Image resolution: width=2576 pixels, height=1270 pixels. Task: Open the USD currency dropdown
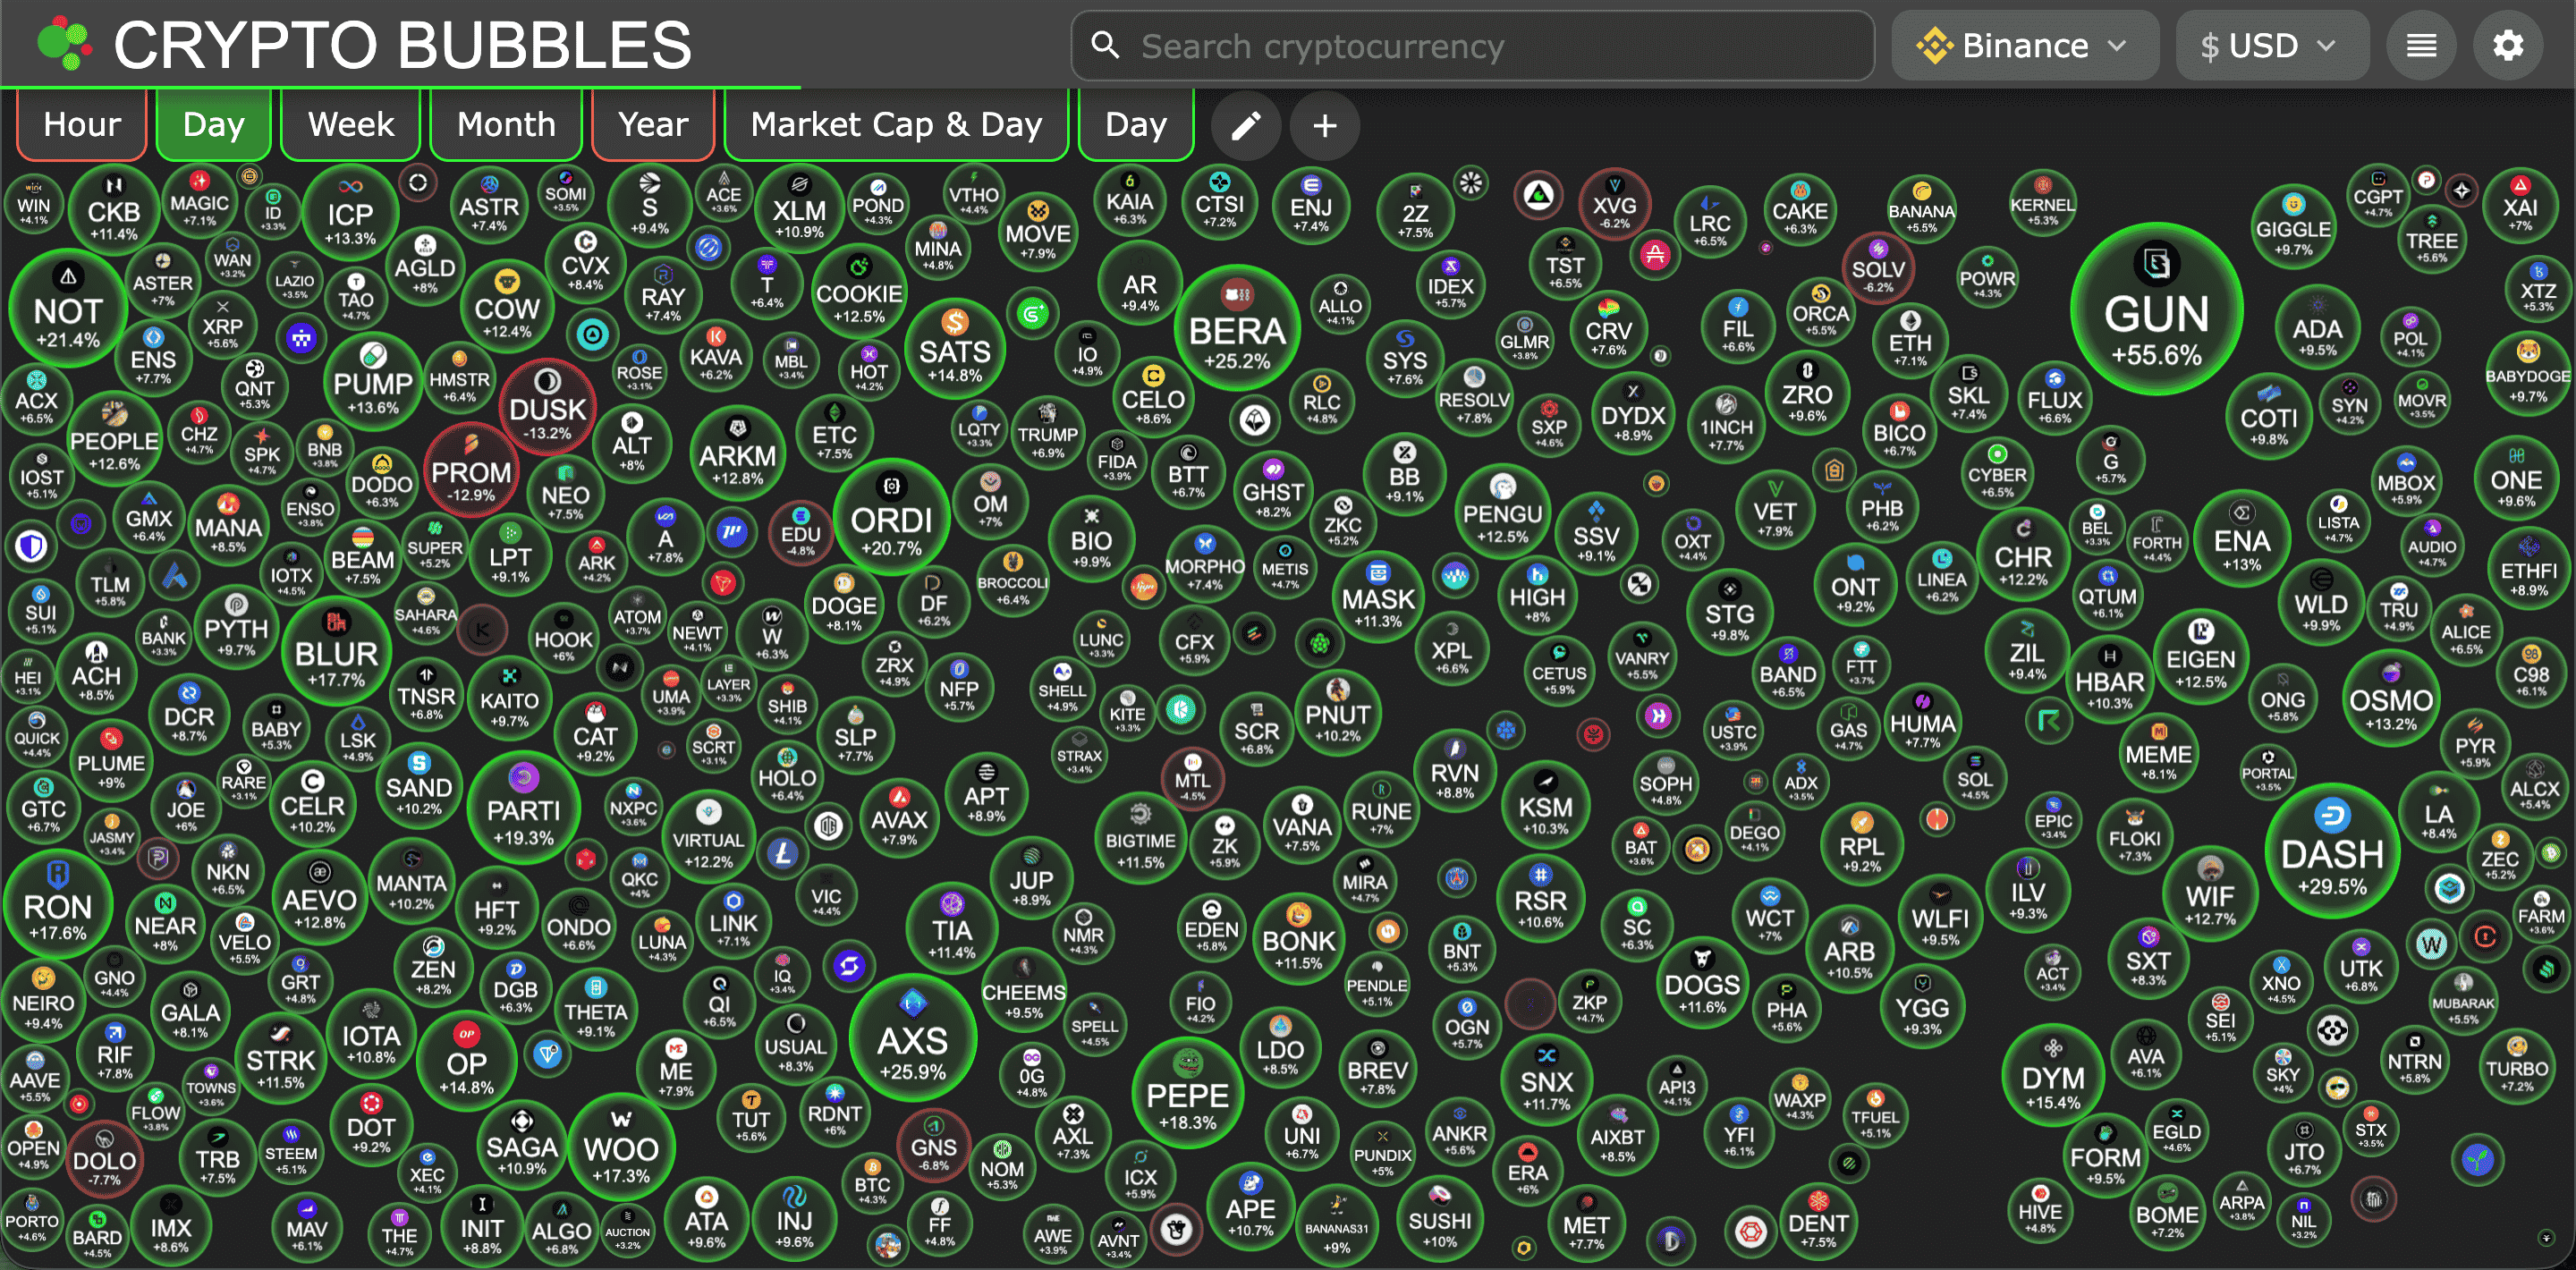coord(2269,46)
